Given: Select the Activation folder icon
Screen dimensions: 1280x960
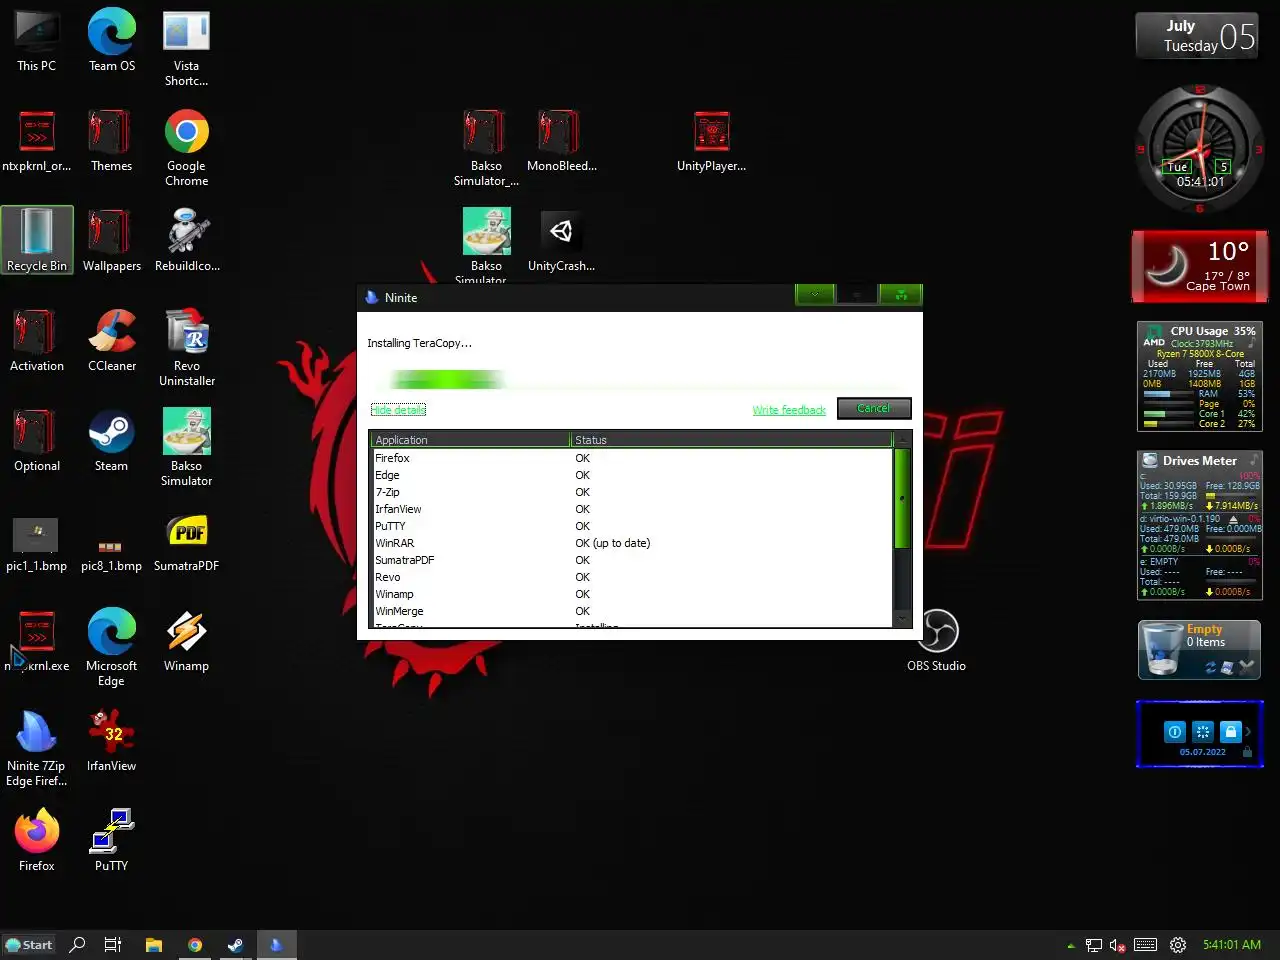Looking at the screenshot, I should (37, 341).
